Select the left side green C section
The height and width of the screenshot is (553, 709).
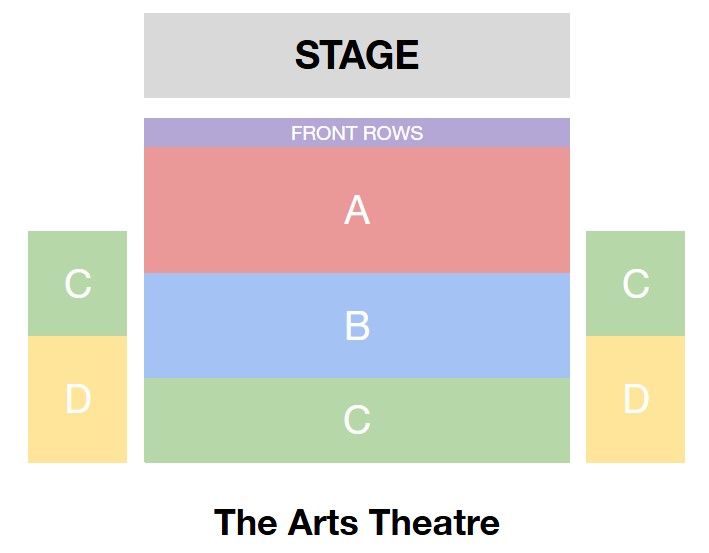77,284
